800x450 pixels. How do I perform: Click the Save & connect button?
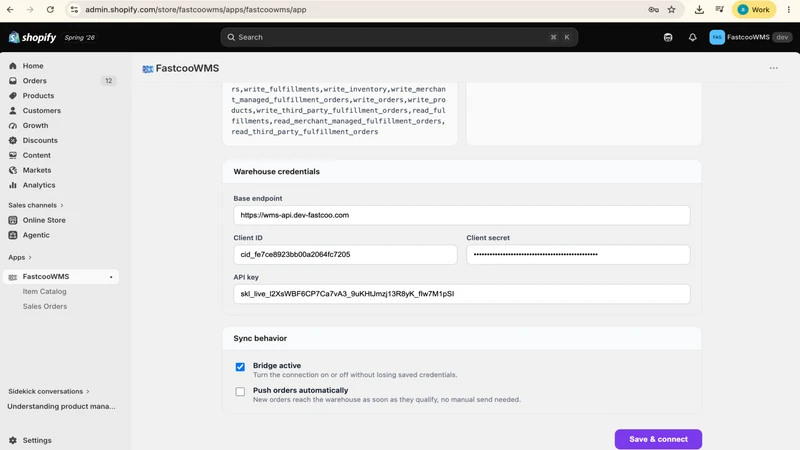658,439
